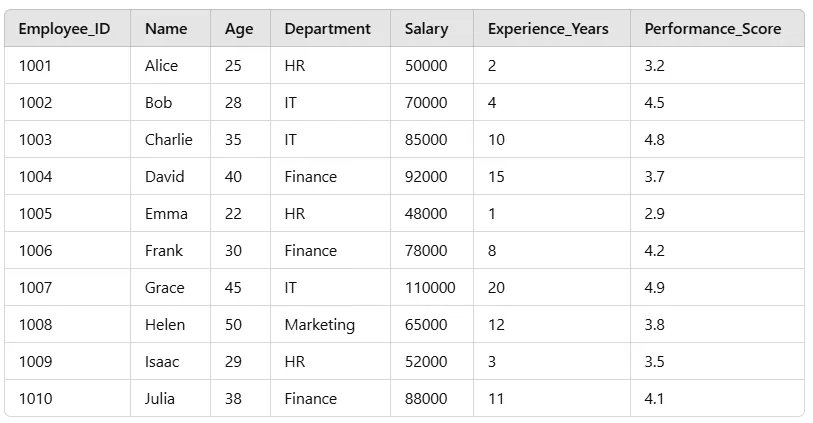The image size is (813, 423).
Task: Click the name cell Julia
Action: [x=160, y=399]
